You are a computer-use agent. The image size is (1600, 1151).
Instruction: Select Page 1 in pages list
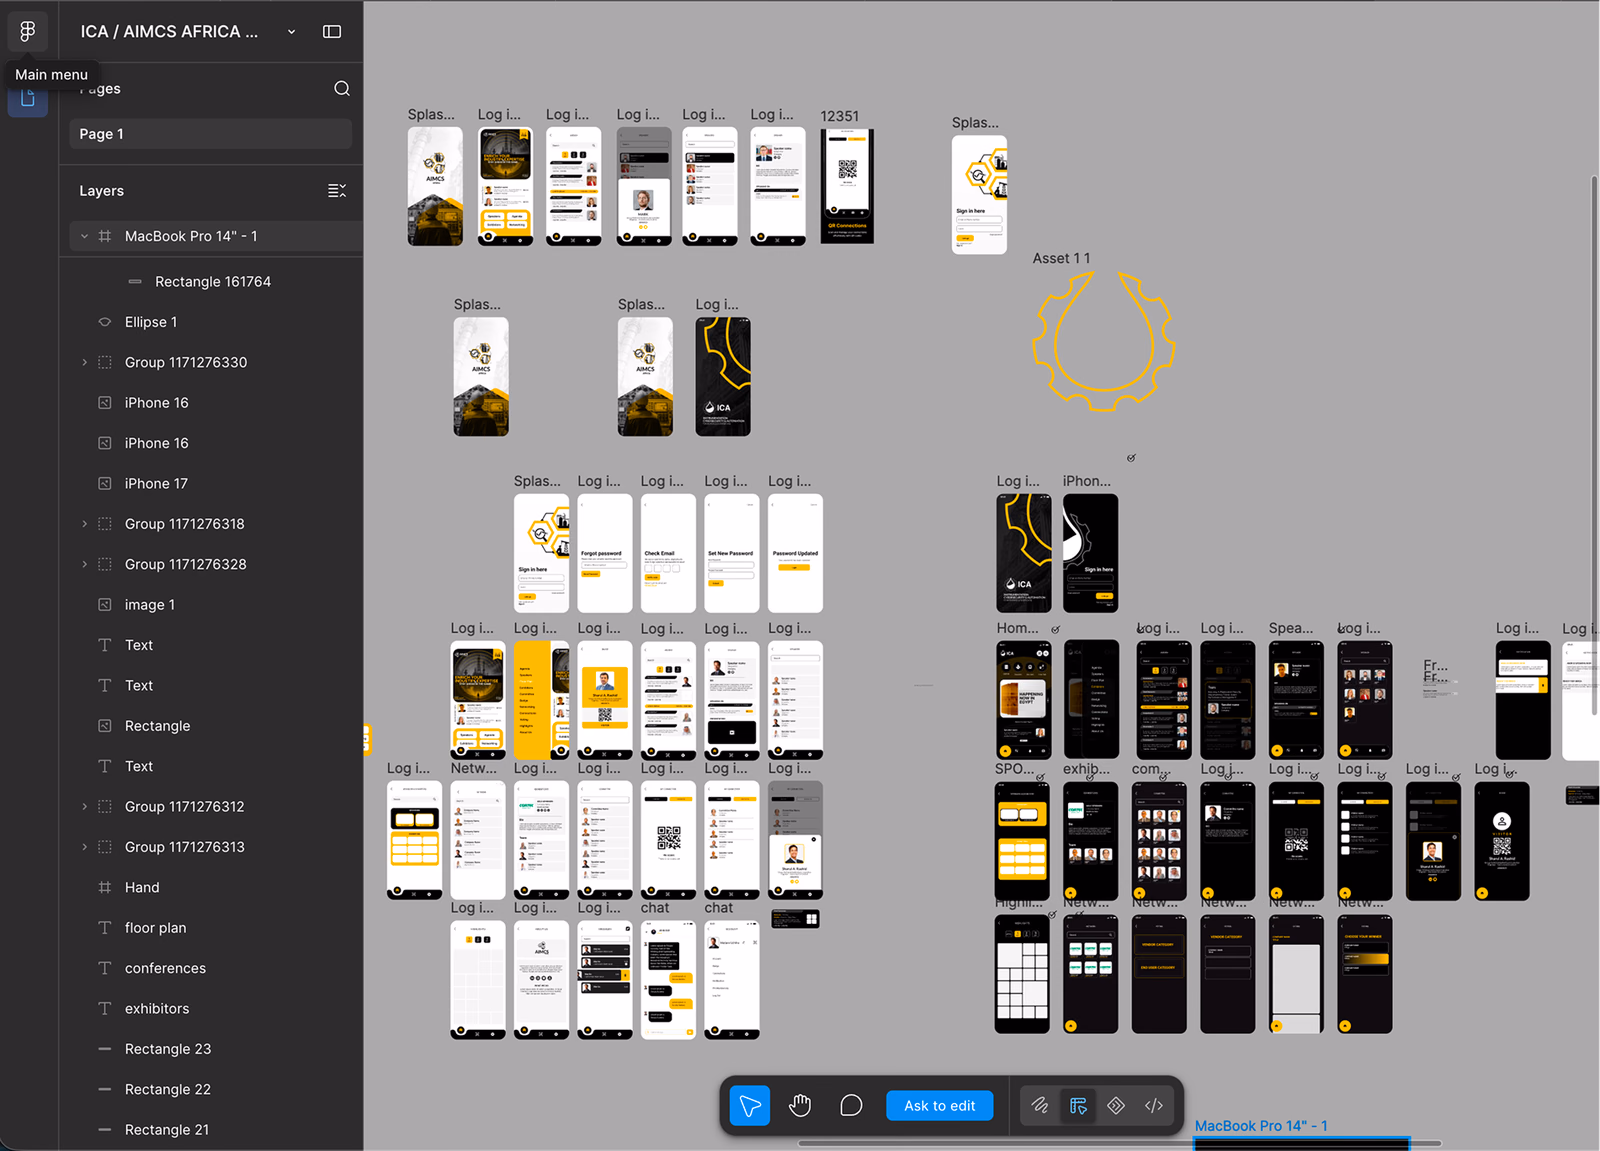click(x=210, y=134)
